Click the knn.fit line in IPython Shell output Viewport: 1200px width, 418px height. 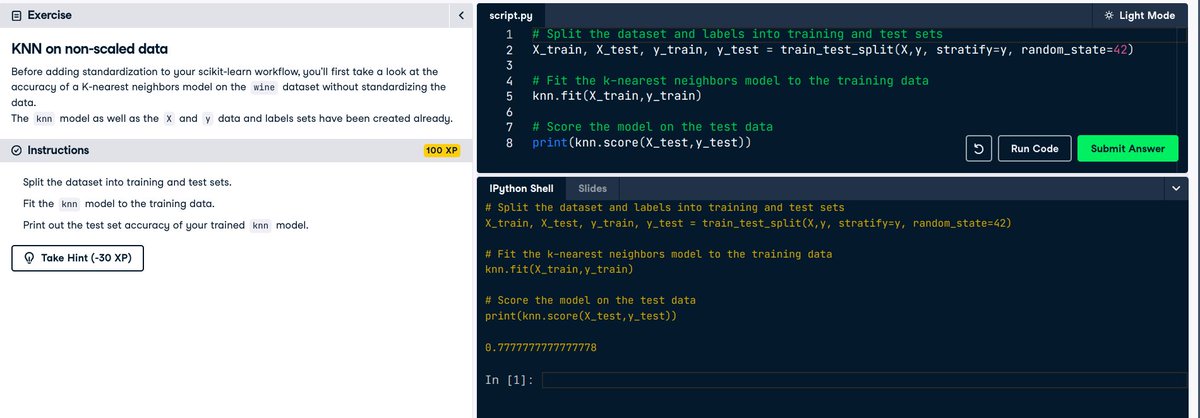click(x=558, y=270)
